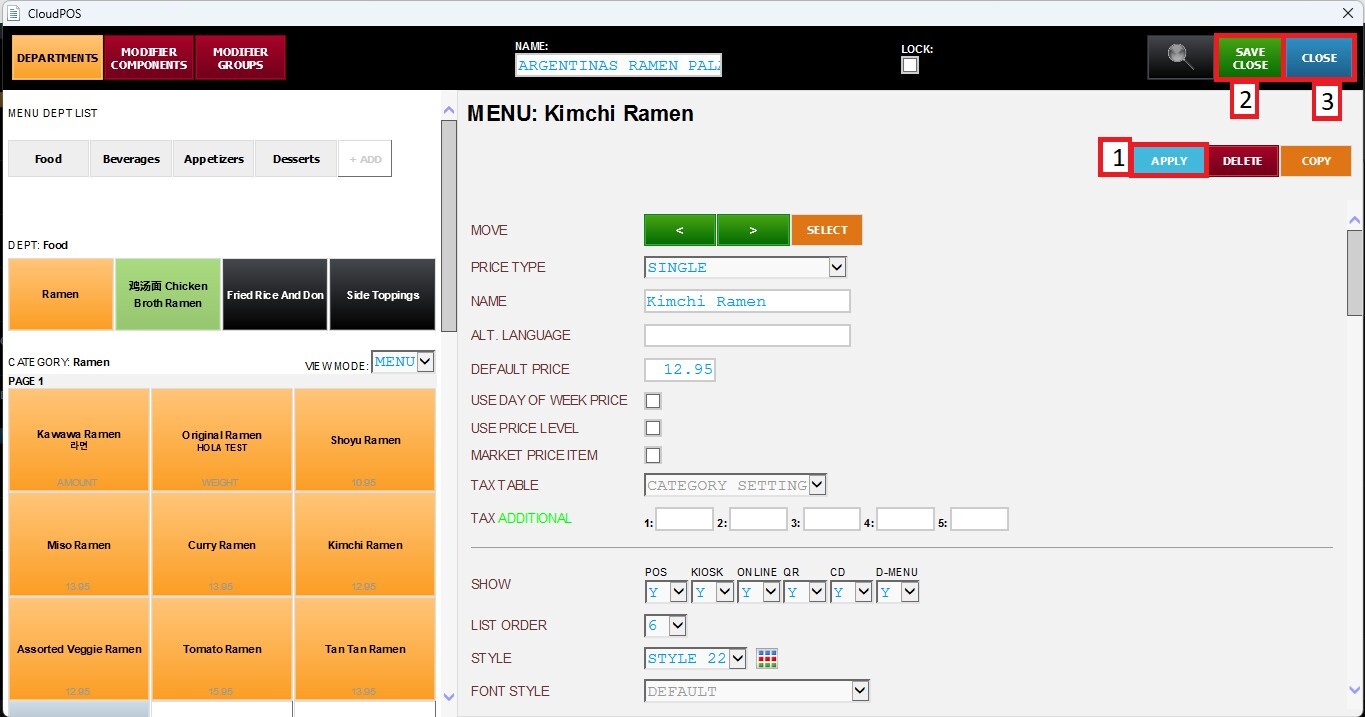Click the magnifying glass search icon
This screenshot has width=1365, height=717.
coord(1180,58)
